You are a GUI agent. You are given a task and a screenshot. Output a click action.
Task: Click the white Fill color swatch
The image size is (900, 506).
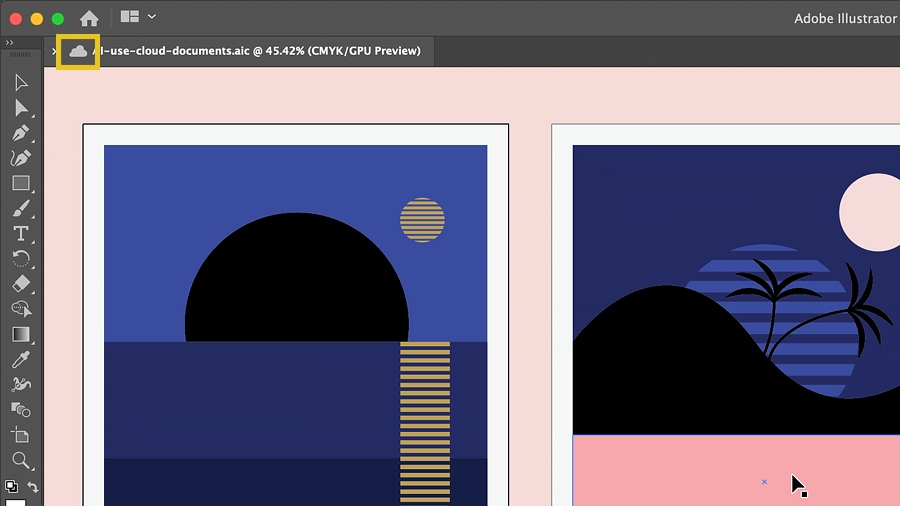15,503
